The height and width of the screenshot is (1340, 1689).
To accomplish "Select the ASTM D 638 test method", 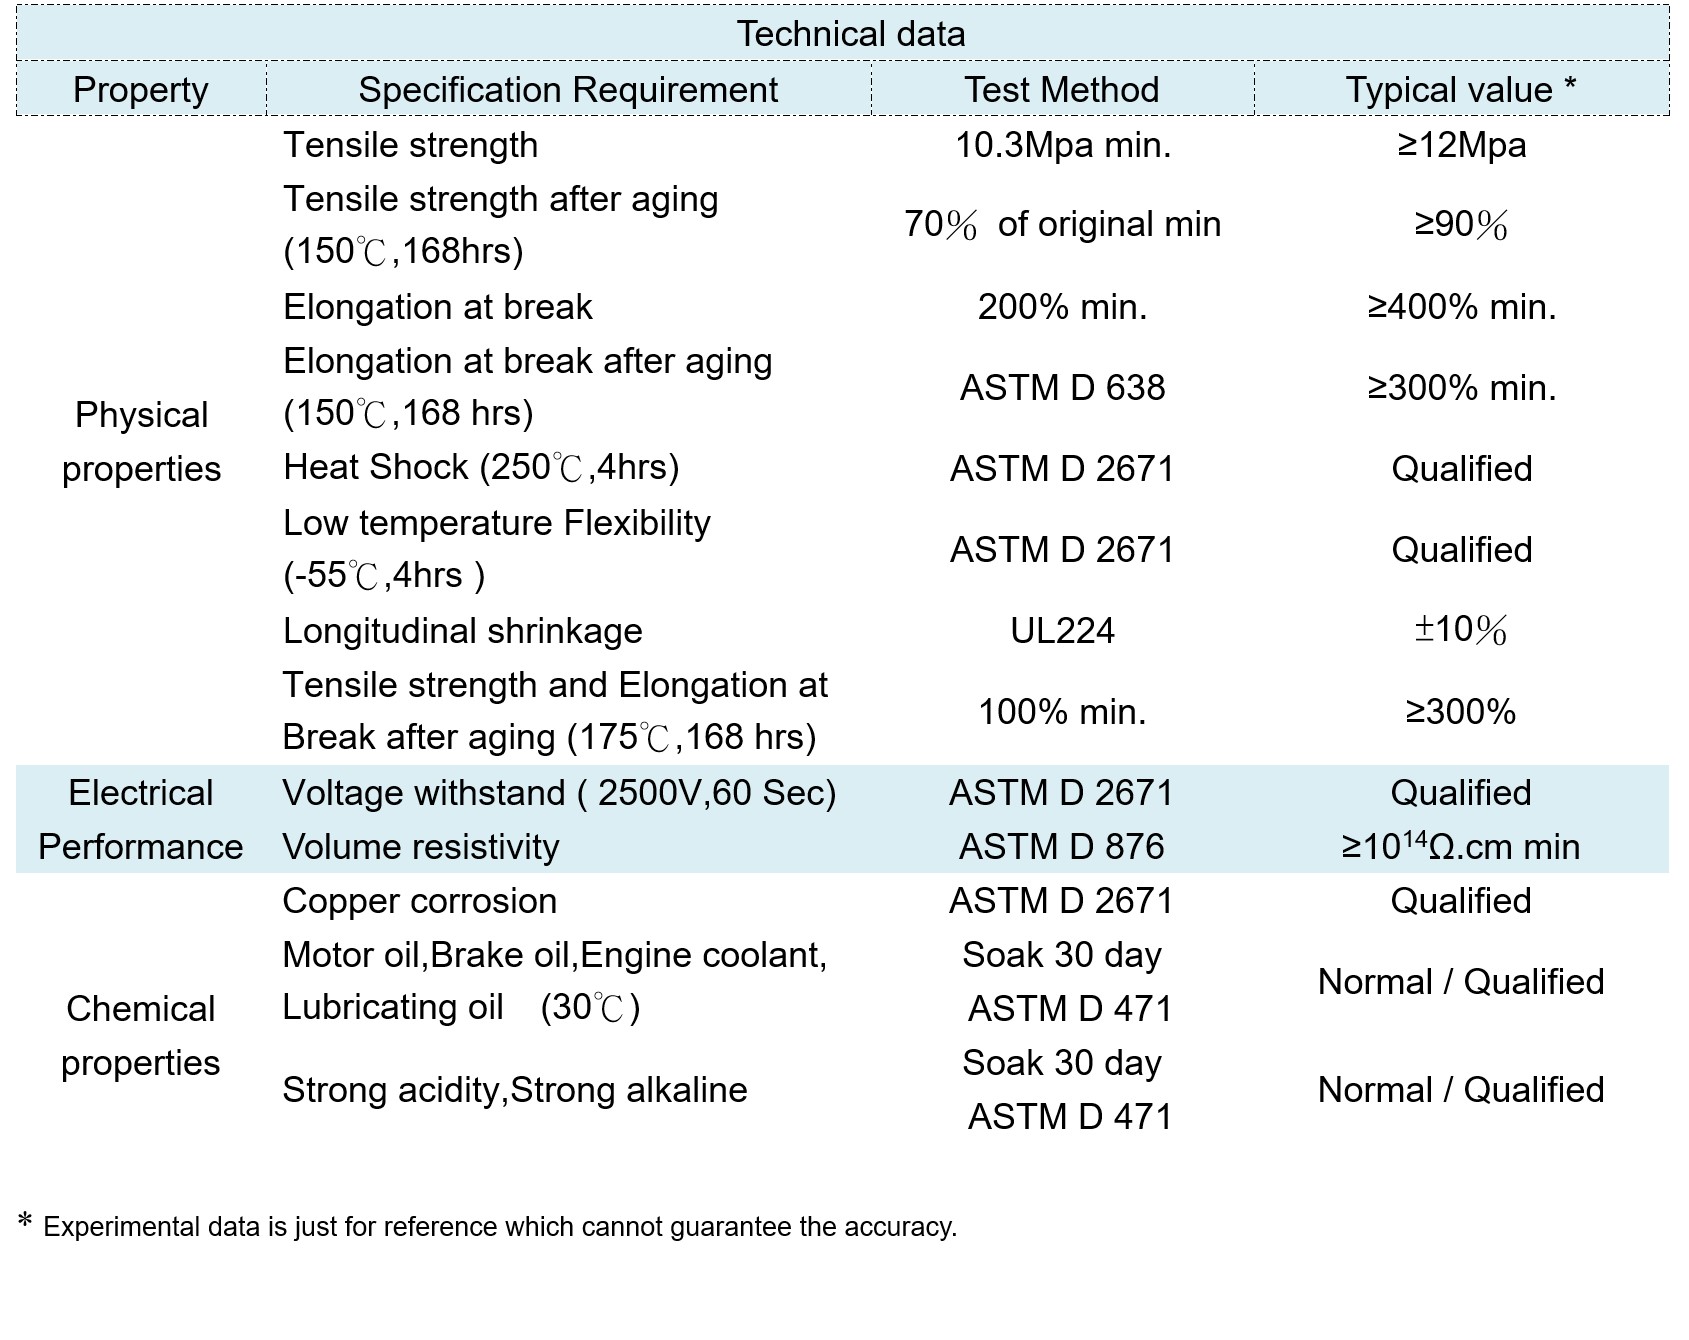I will click(x=1062, y=388).
